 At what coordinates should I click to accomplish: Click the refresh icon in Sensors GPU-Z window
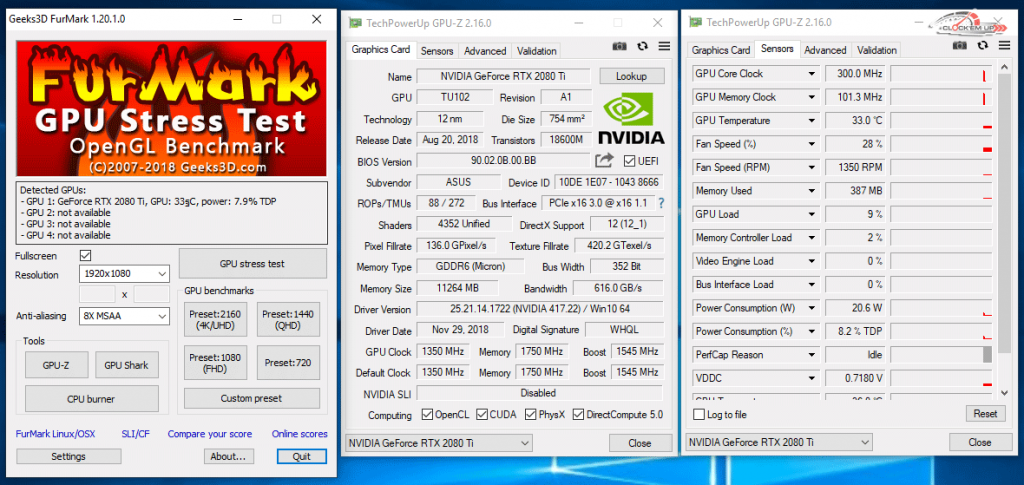[983, 45]
